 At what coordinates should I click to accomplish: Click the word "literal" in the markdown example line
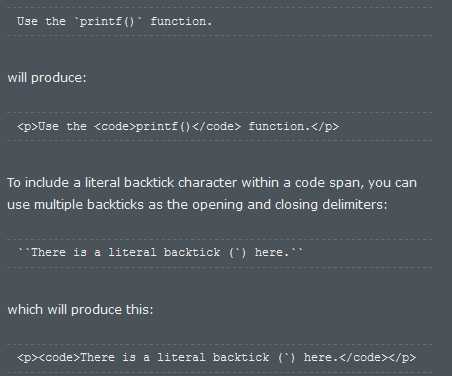(132, 252)
